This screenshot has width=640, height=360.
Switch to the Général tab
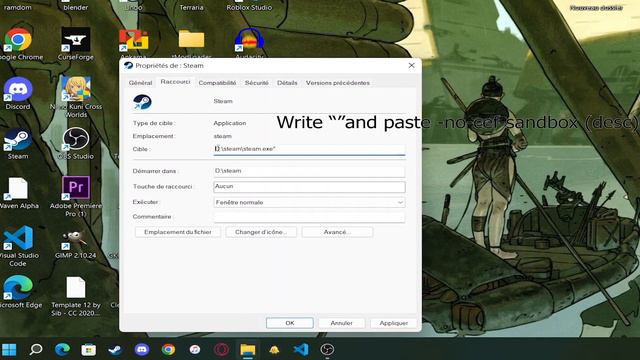140,83
